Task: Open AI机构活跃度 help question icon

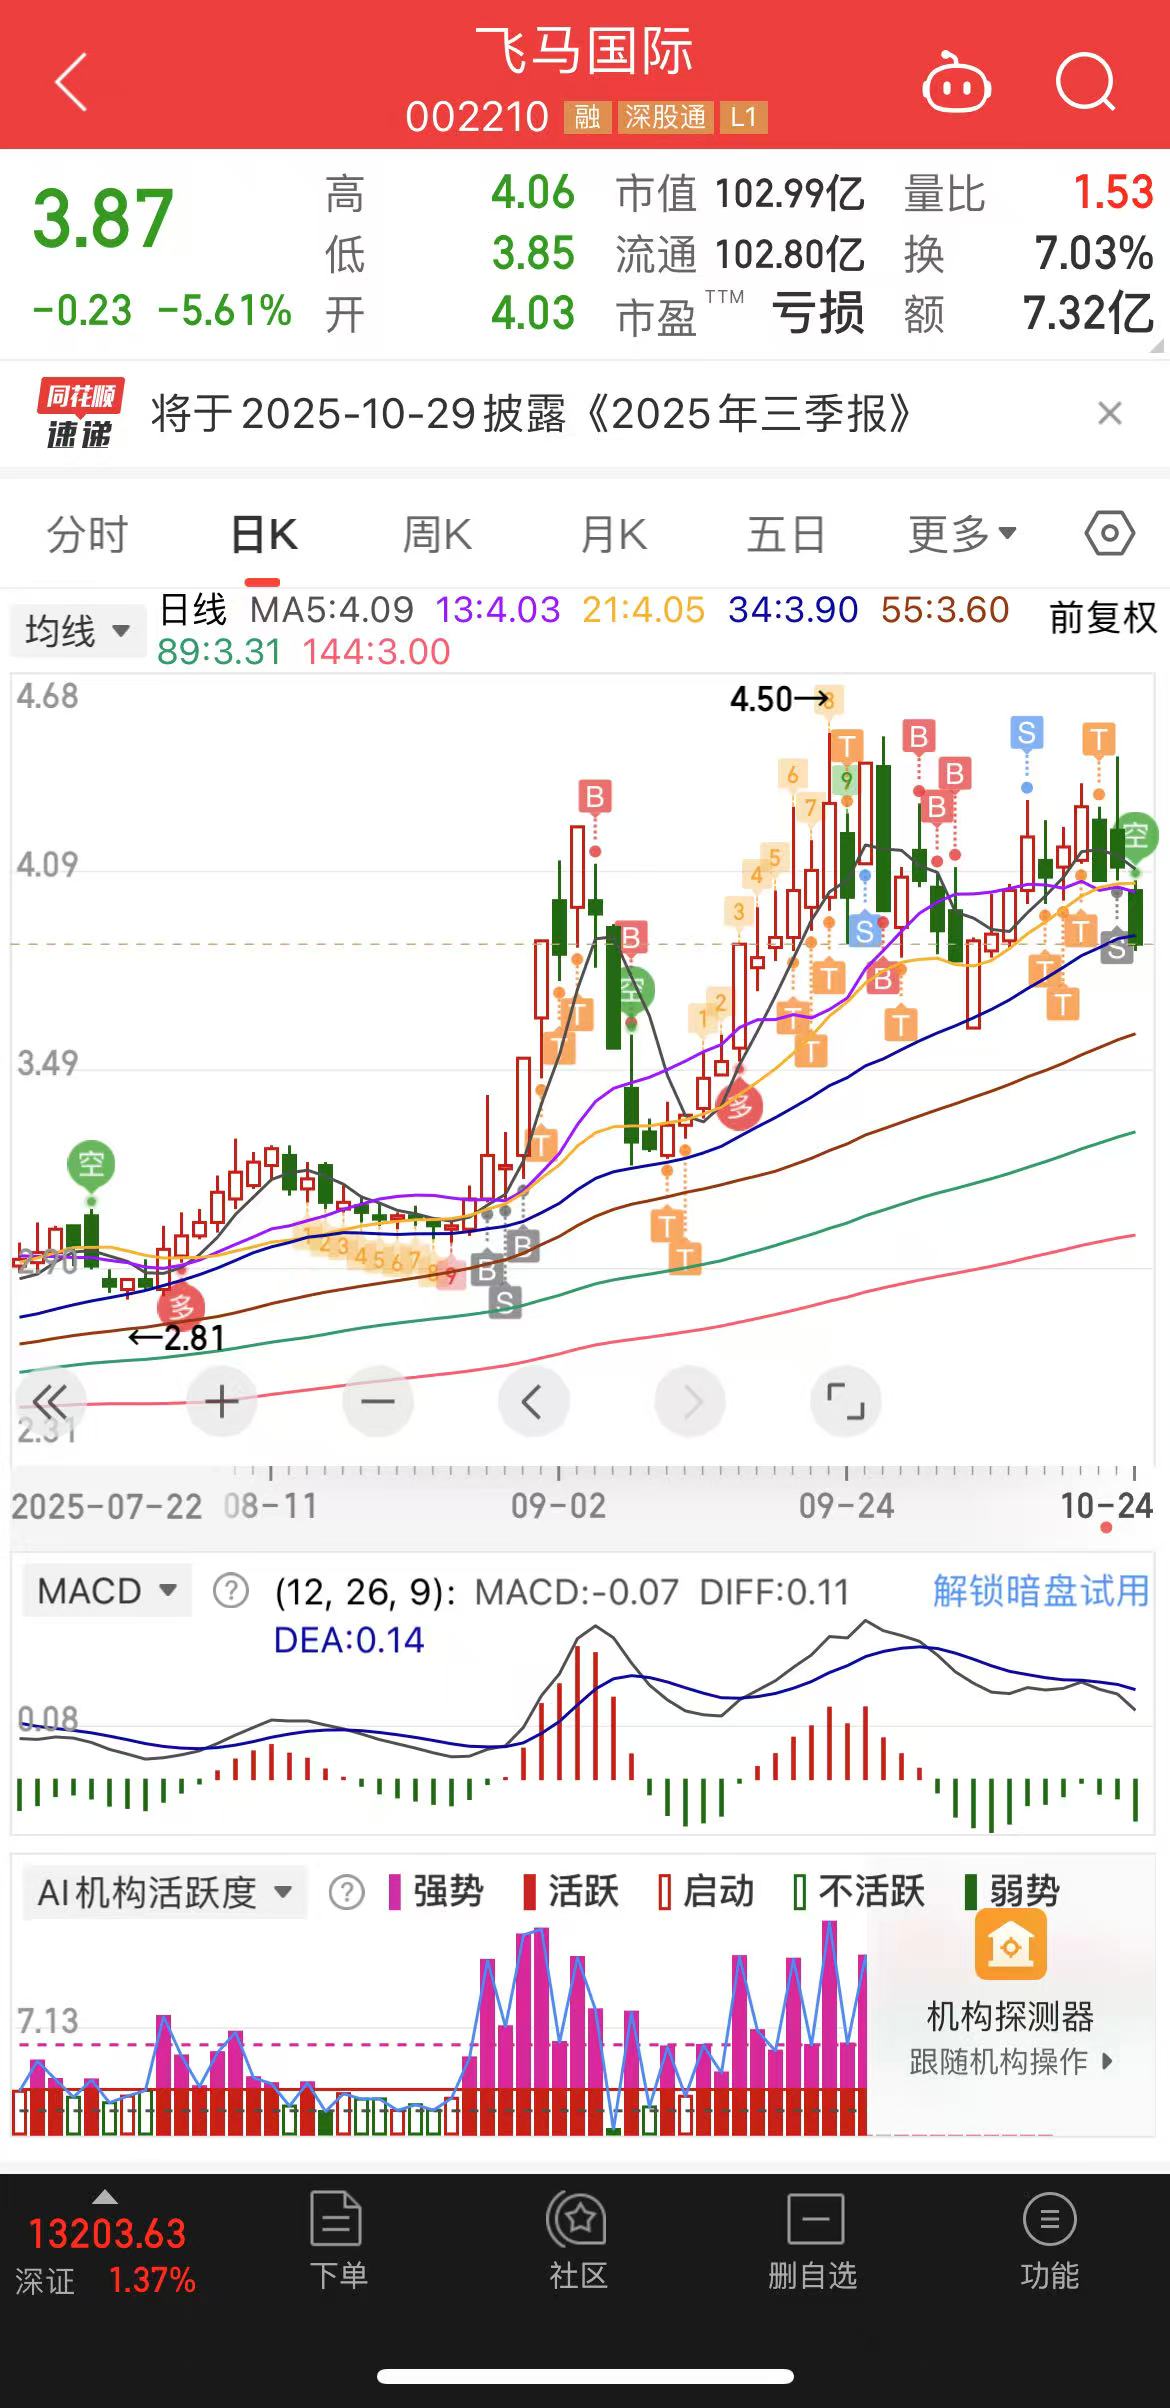Action: [x=347, y=1892]
